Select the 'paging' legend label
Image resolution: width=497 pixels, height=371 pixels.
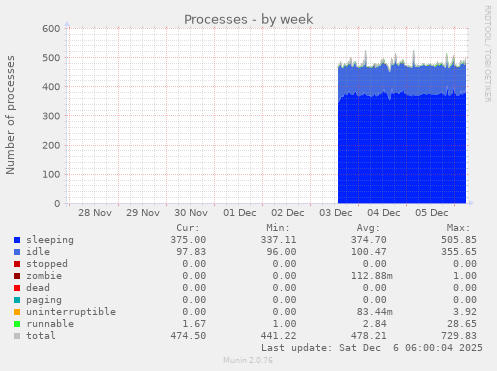[x=44, y=300]
